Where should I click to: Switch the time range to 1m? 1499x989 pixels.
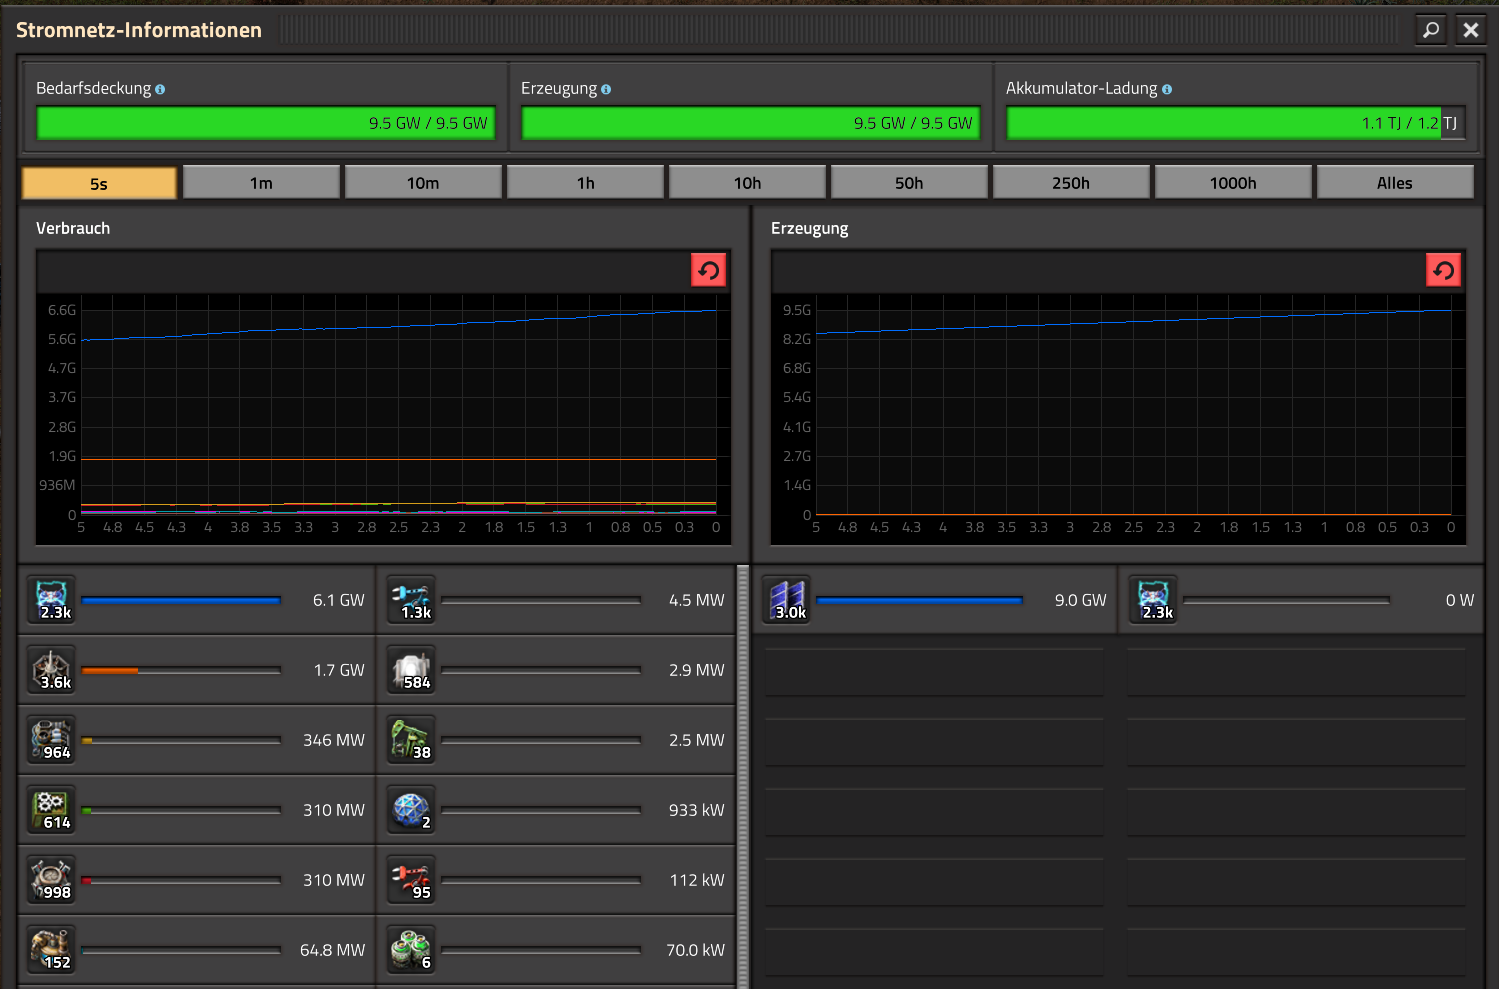click(261, 183)
